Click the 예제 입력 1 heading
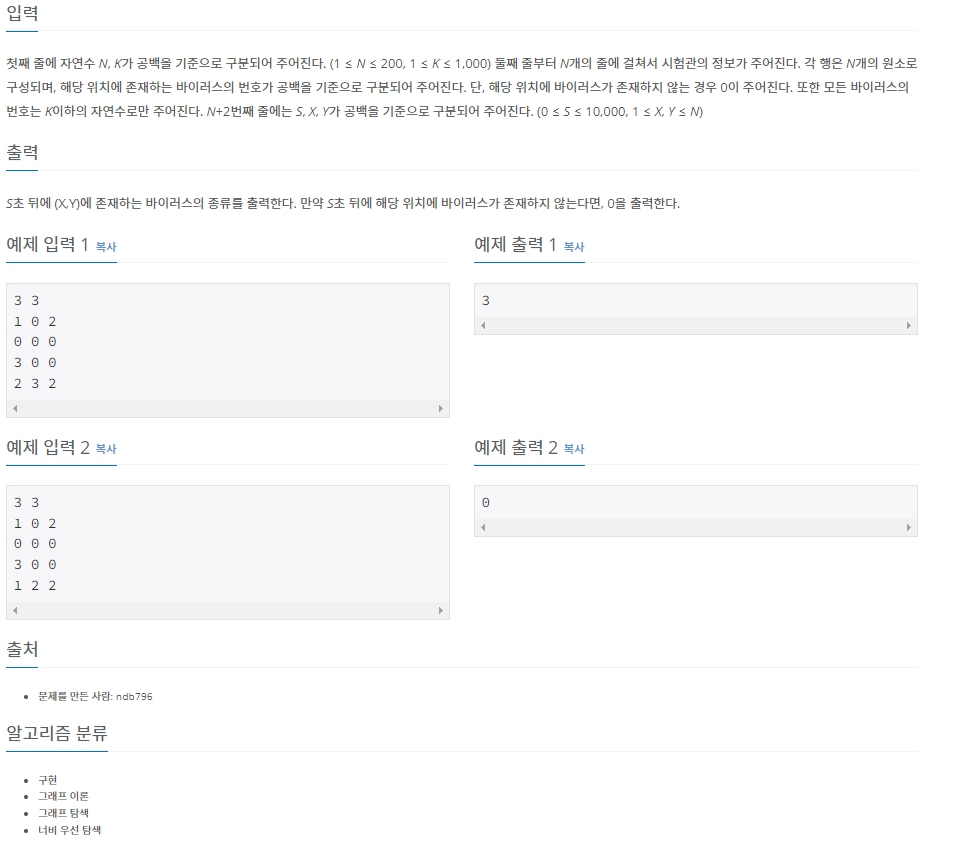Viewport: 953px width, 858px height. point(47,244)
